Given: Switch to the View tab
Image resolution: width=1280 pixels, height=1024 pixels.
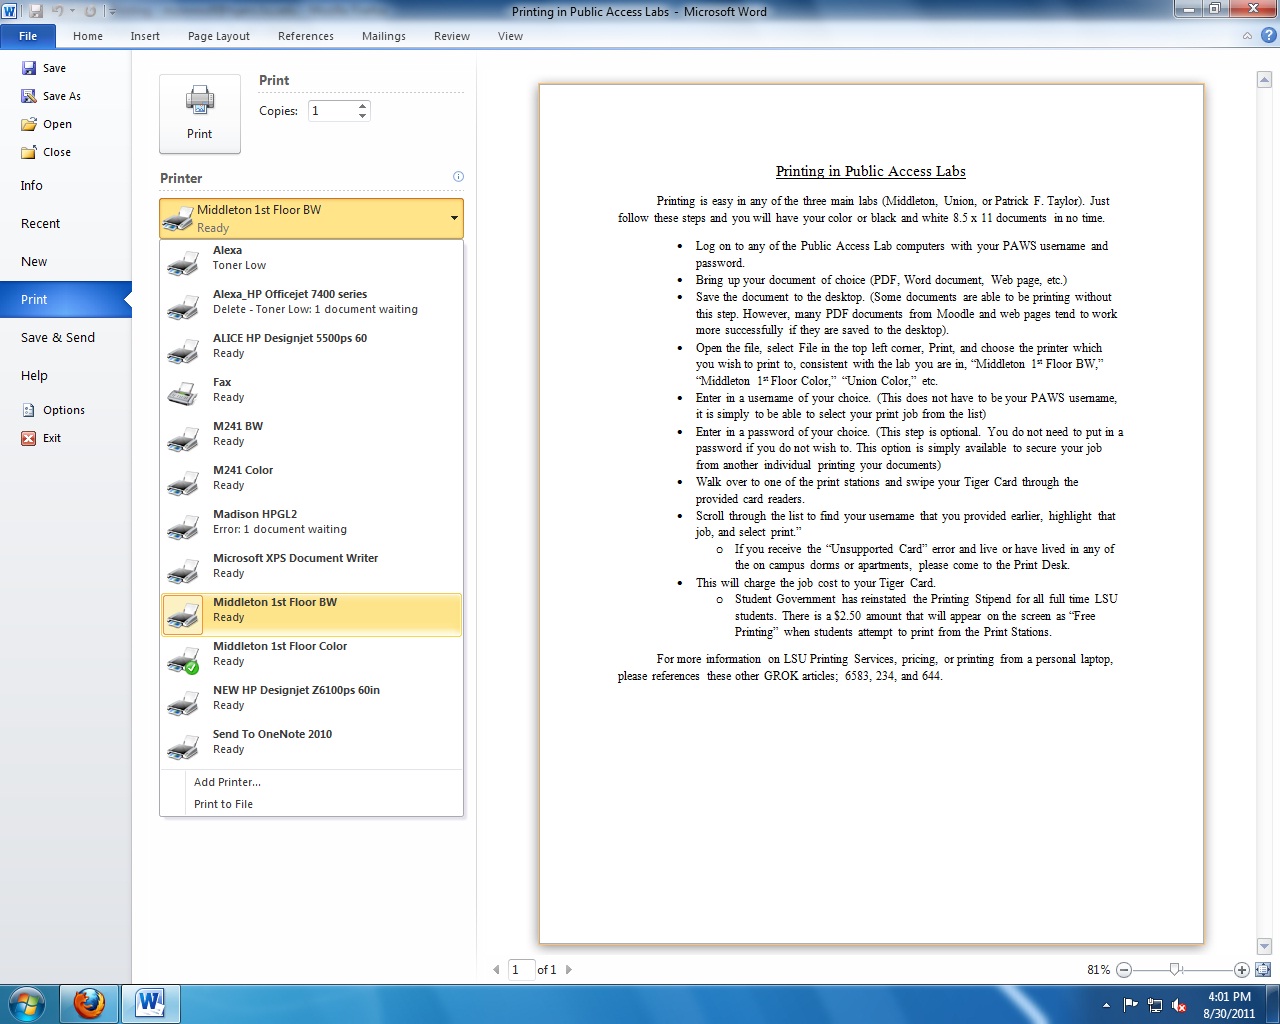Looking at the screenshot, I should pyautogui.click(x=510, y=36).
